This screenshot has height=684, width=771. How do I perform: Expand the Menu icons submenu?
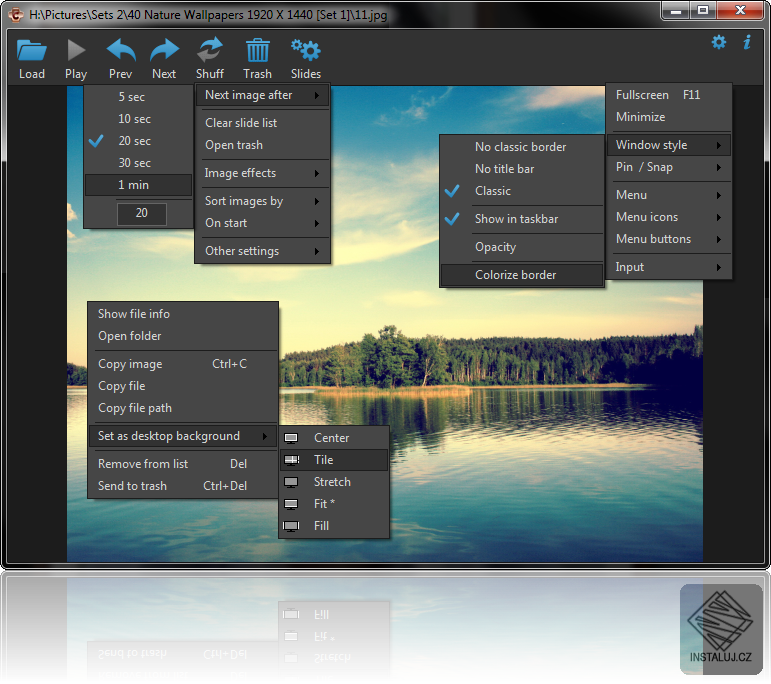tap(669, 217)
